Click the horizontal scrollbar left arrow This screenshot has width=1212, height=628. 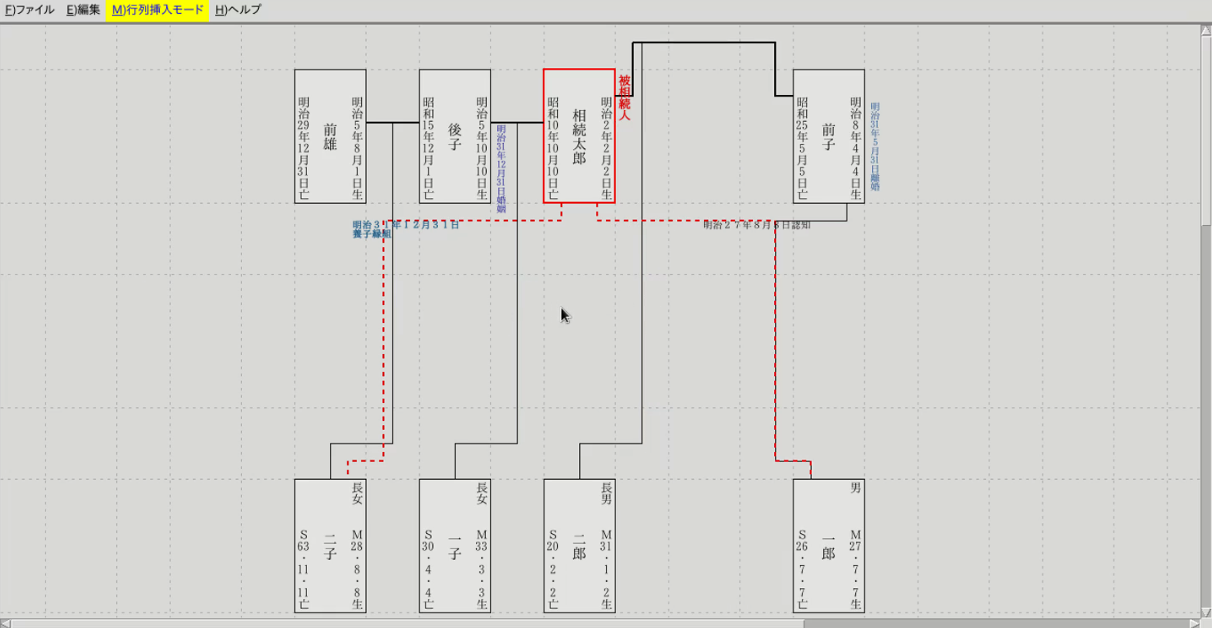point(6,623)
